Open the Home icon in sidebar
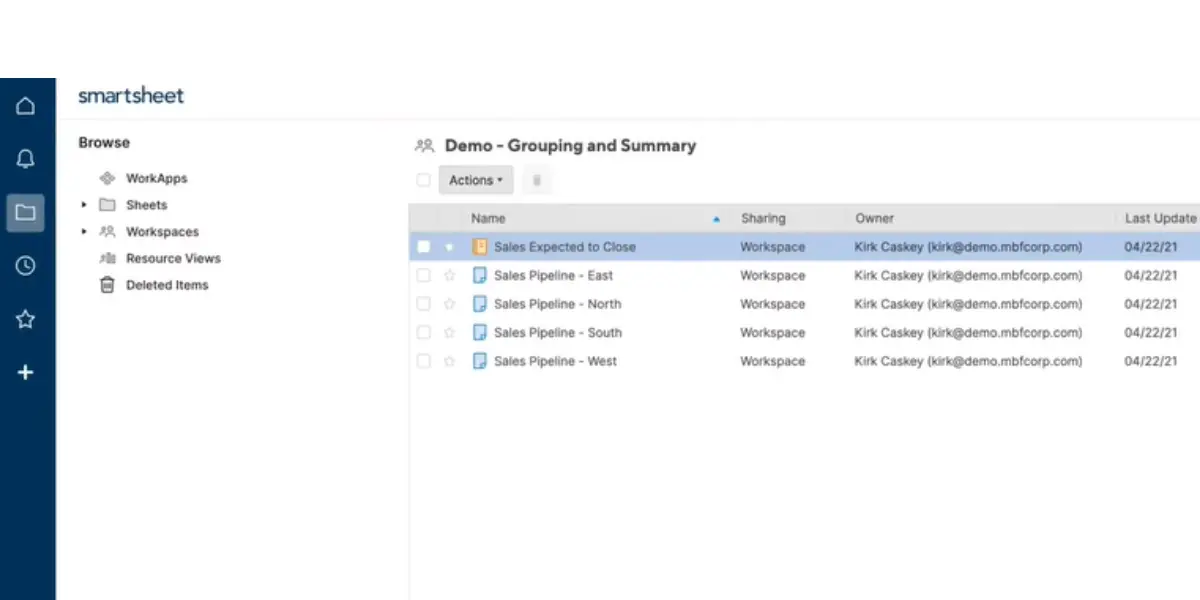The height and width of the screenshot is (600, 1200). (x=26, y=106)
